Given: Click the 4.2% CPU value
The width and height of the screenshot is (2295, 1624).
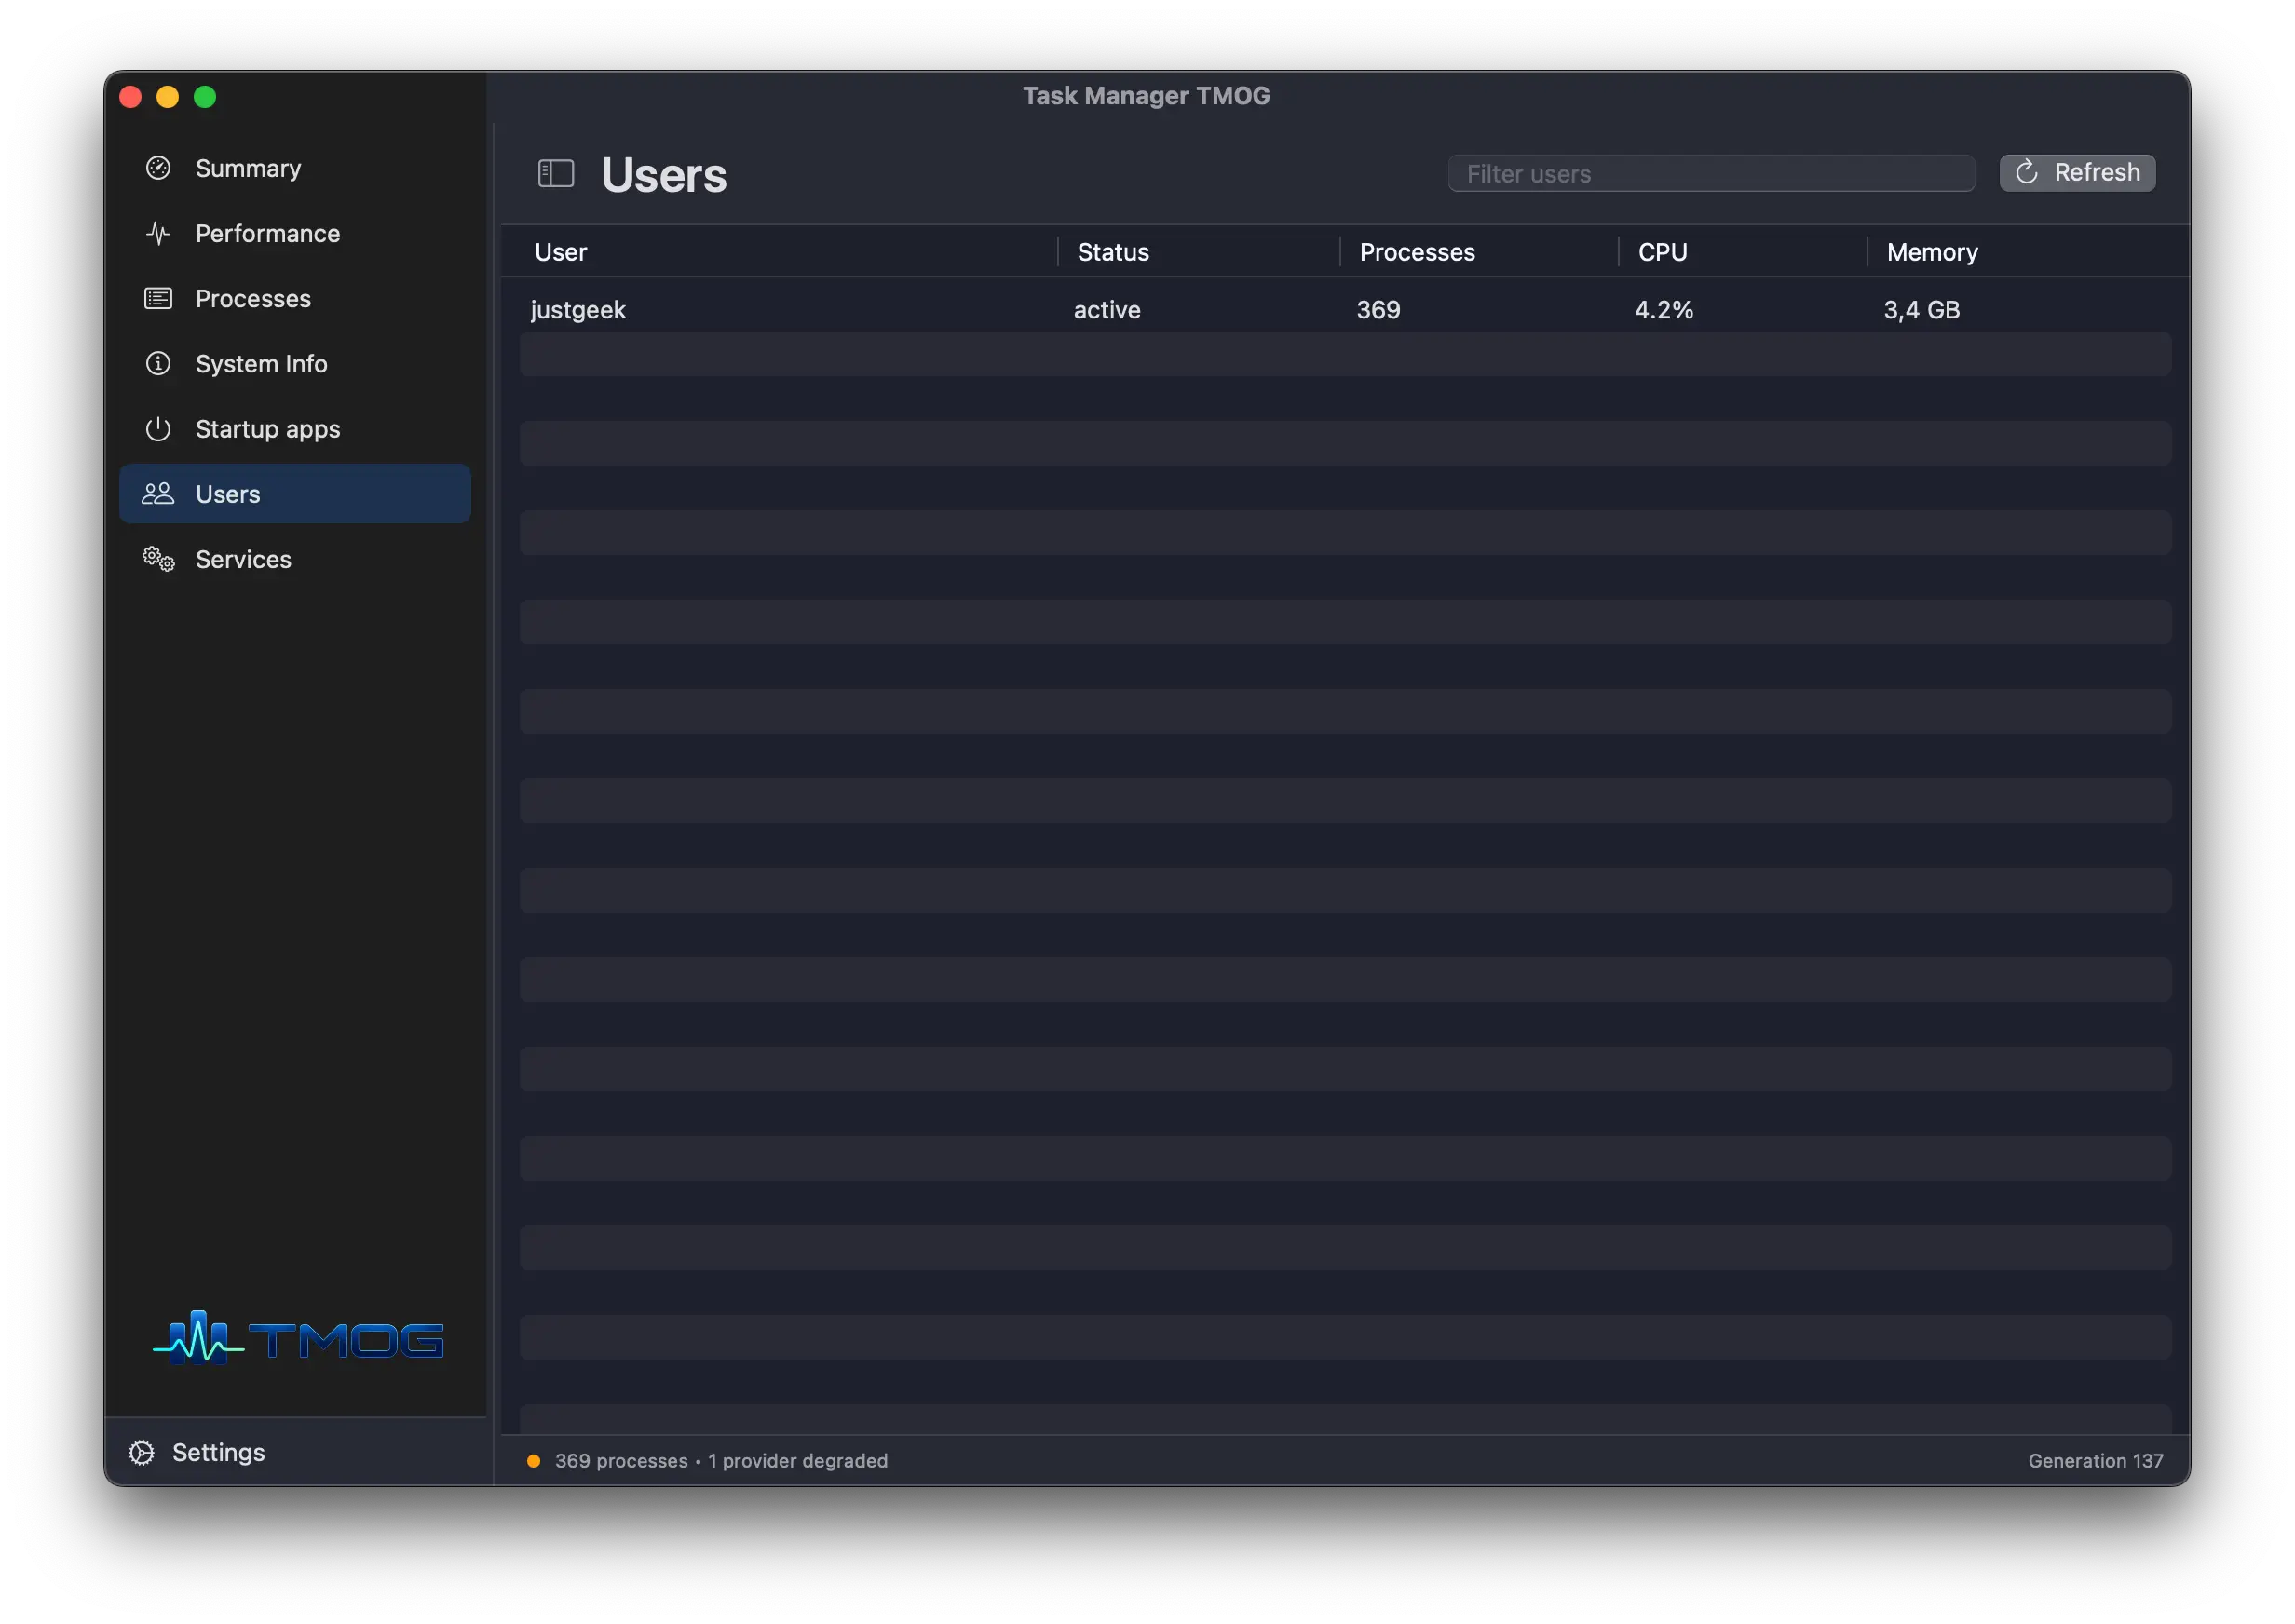Looking at the screenshot, I should click(x=1664, y=310).
